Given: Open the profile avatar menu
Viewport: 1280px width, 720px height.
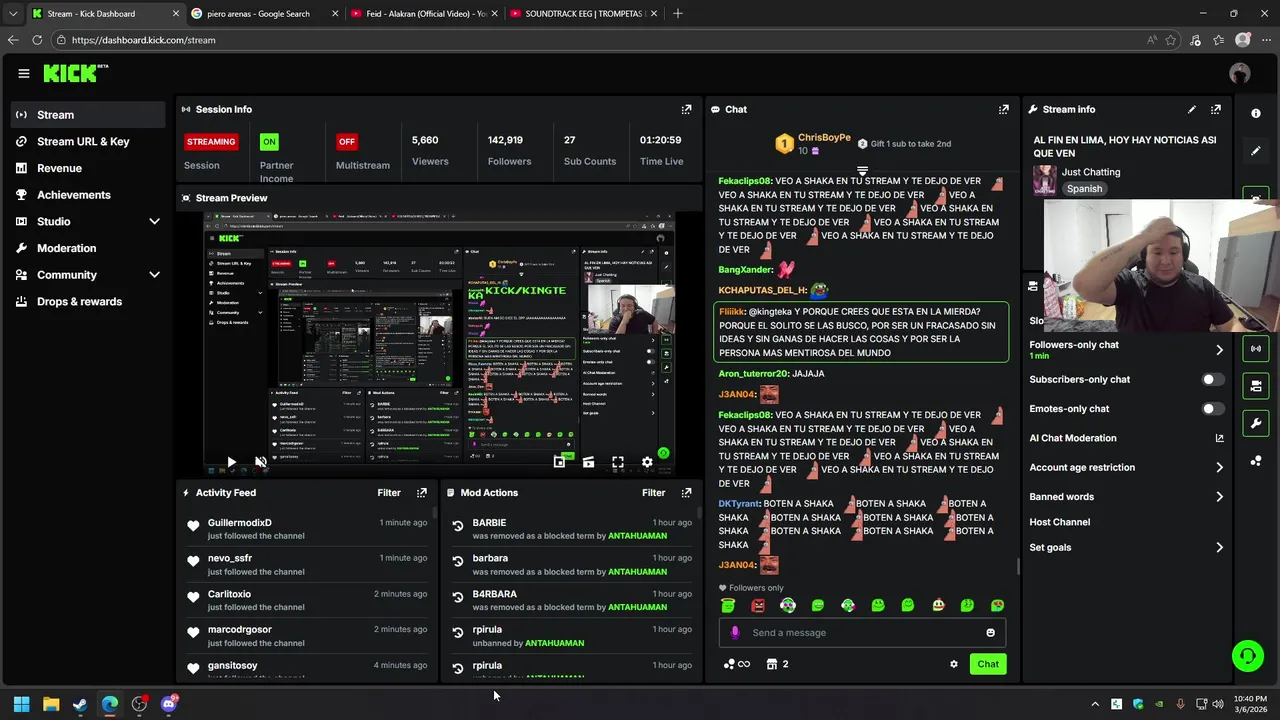Looking at the screenshot, I should [1240, 73].
